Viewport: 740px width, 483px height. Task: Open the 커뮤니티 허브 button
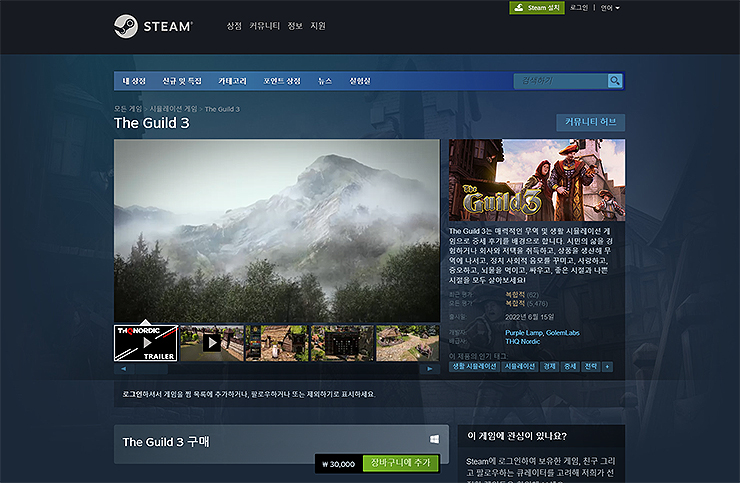click(590, 122)
